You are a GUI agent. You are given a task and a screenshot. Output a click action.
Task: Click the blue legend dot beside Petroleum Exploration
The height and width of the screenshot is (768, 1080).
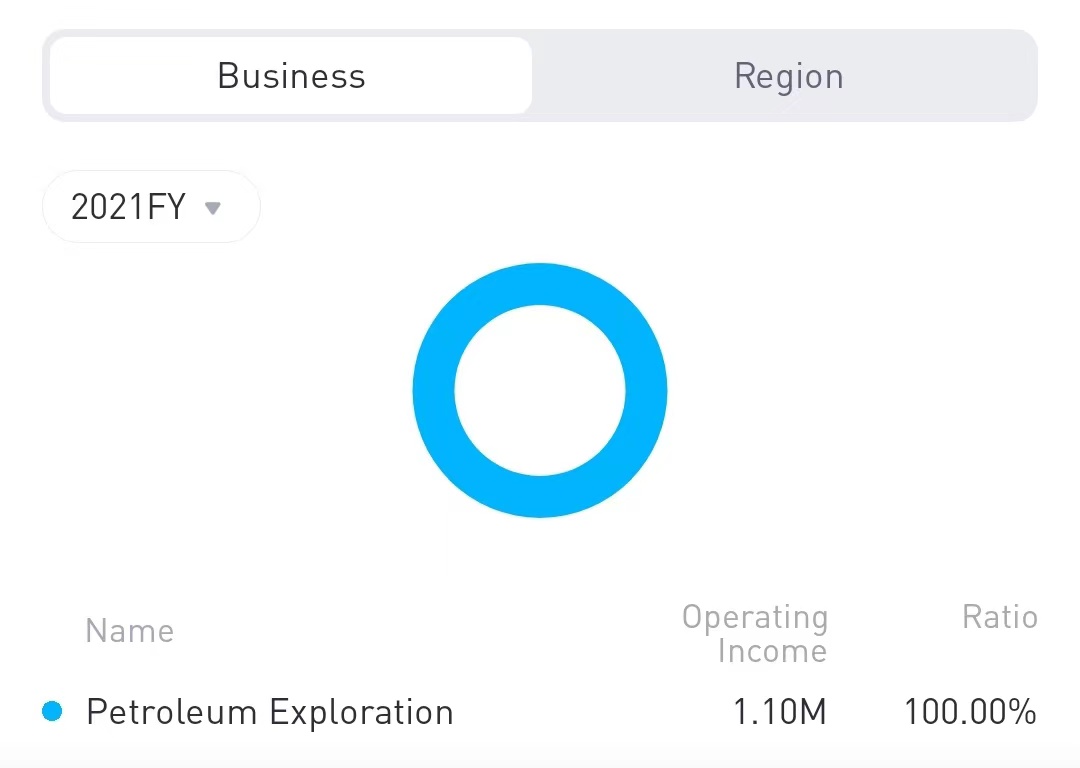pos(52,711)
